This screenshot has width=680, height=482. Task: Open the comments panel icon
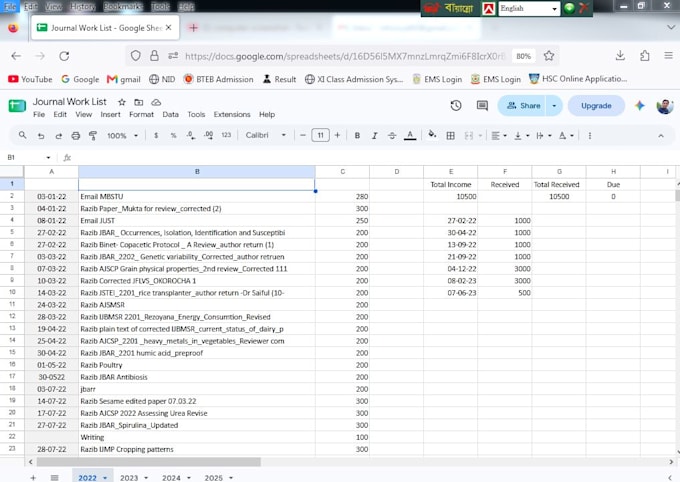tap(482, 105)
